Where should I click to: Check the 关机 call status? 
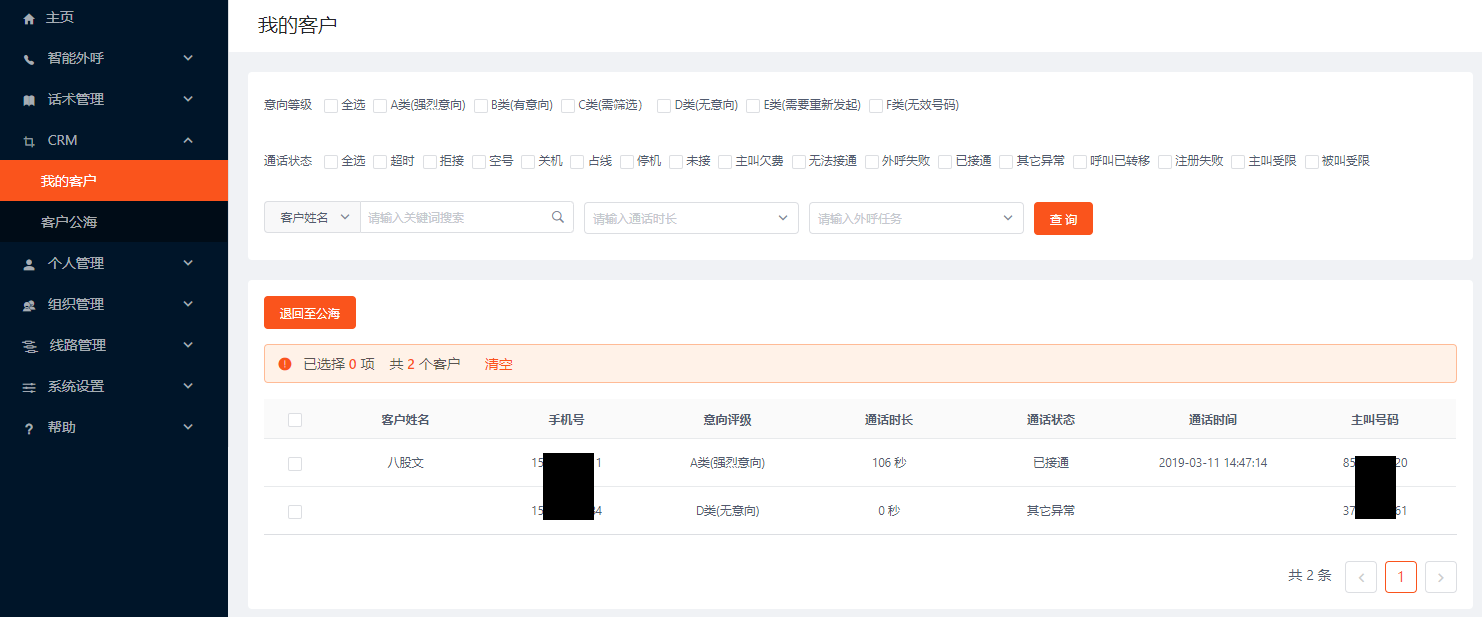tap(528, 161)
